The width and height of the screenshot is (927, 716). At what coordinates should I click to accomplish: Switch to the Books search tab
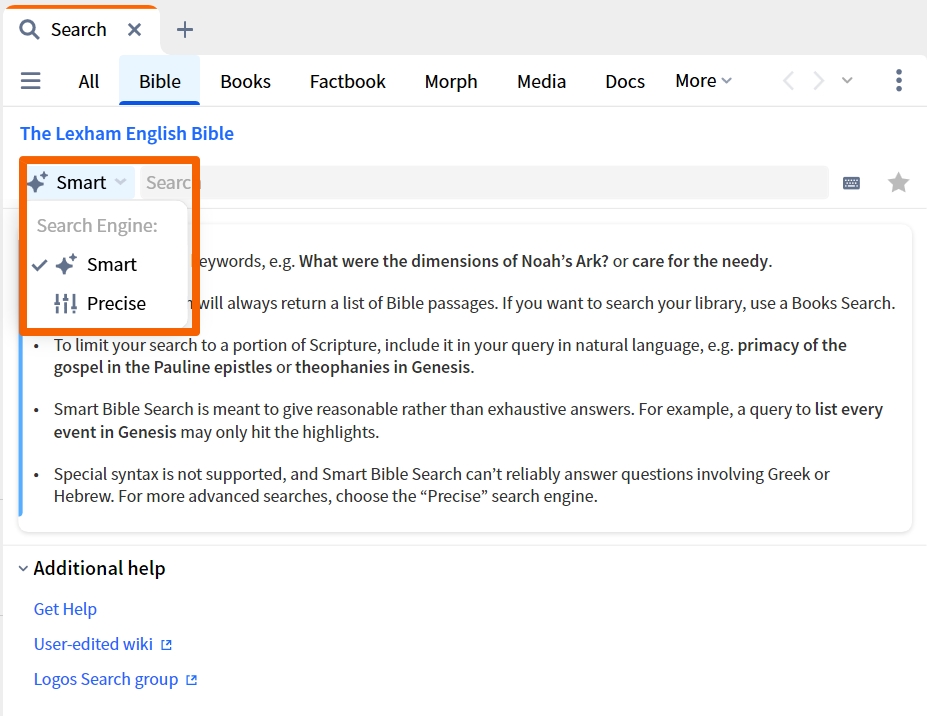tap(245, 82)
